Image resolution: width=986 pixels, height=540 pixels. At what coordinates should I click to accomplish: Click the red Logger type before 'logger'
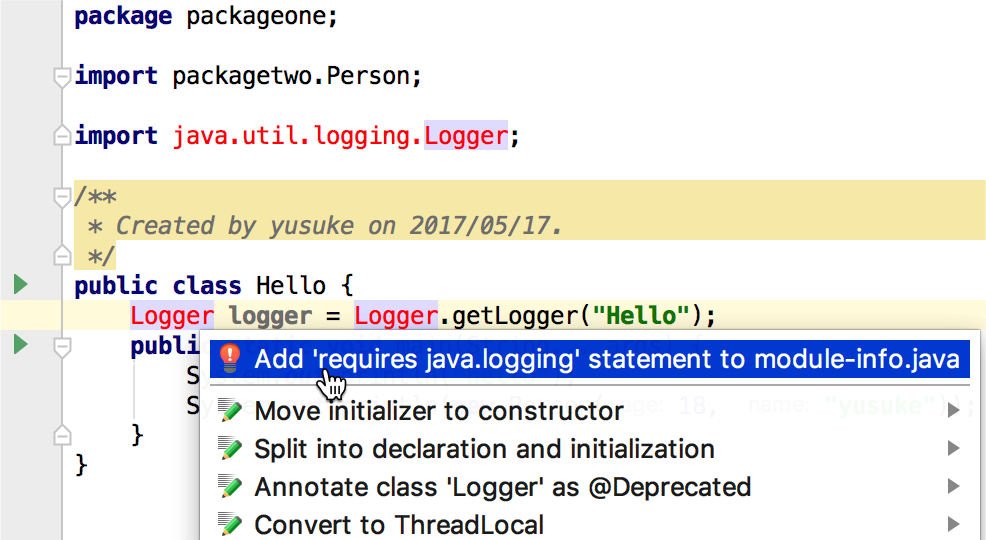pyautogui.click(x=172, y=315)
